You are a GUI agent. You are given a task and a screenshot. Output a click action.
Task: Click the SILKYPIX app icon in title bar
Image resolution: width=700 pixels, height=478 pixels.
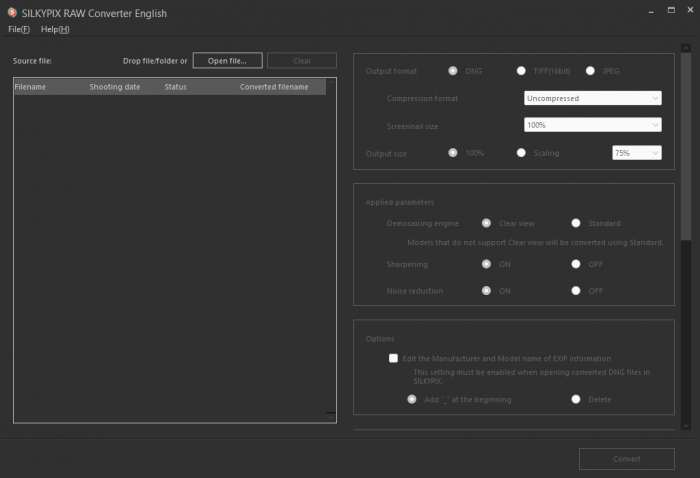[x=11, y=13]
